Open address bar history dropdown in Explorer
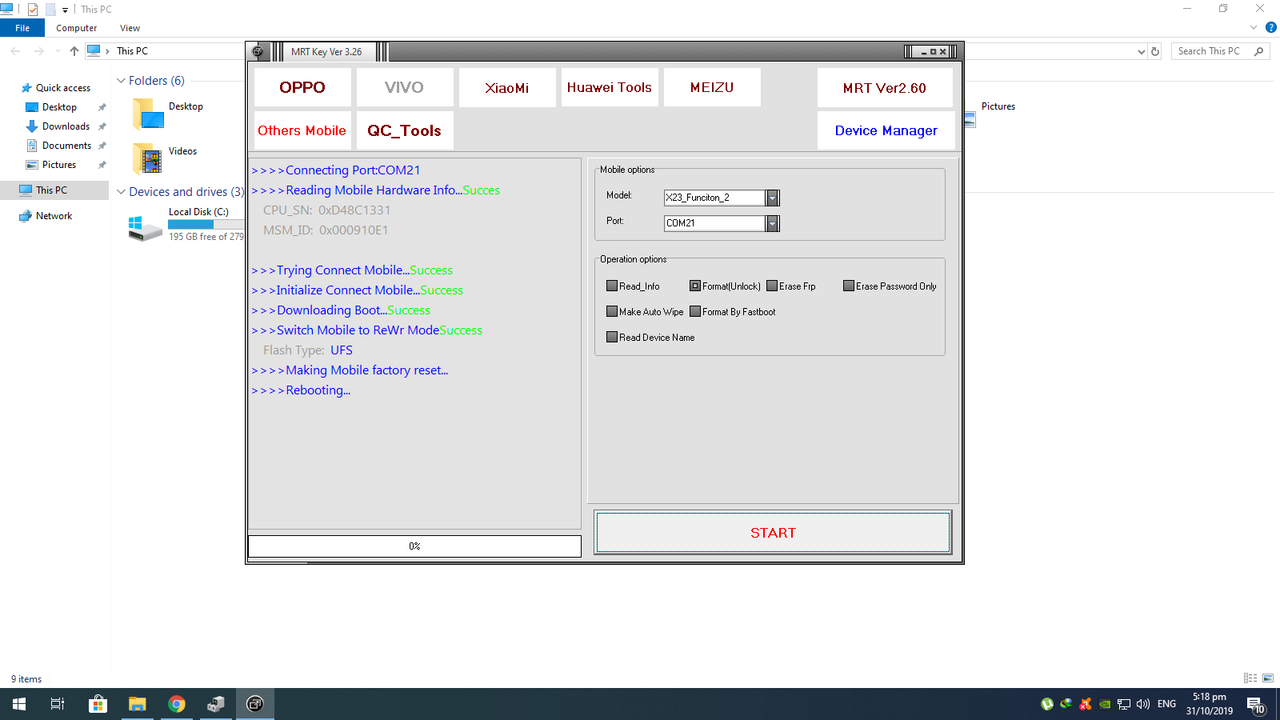 pos(1141,51)
